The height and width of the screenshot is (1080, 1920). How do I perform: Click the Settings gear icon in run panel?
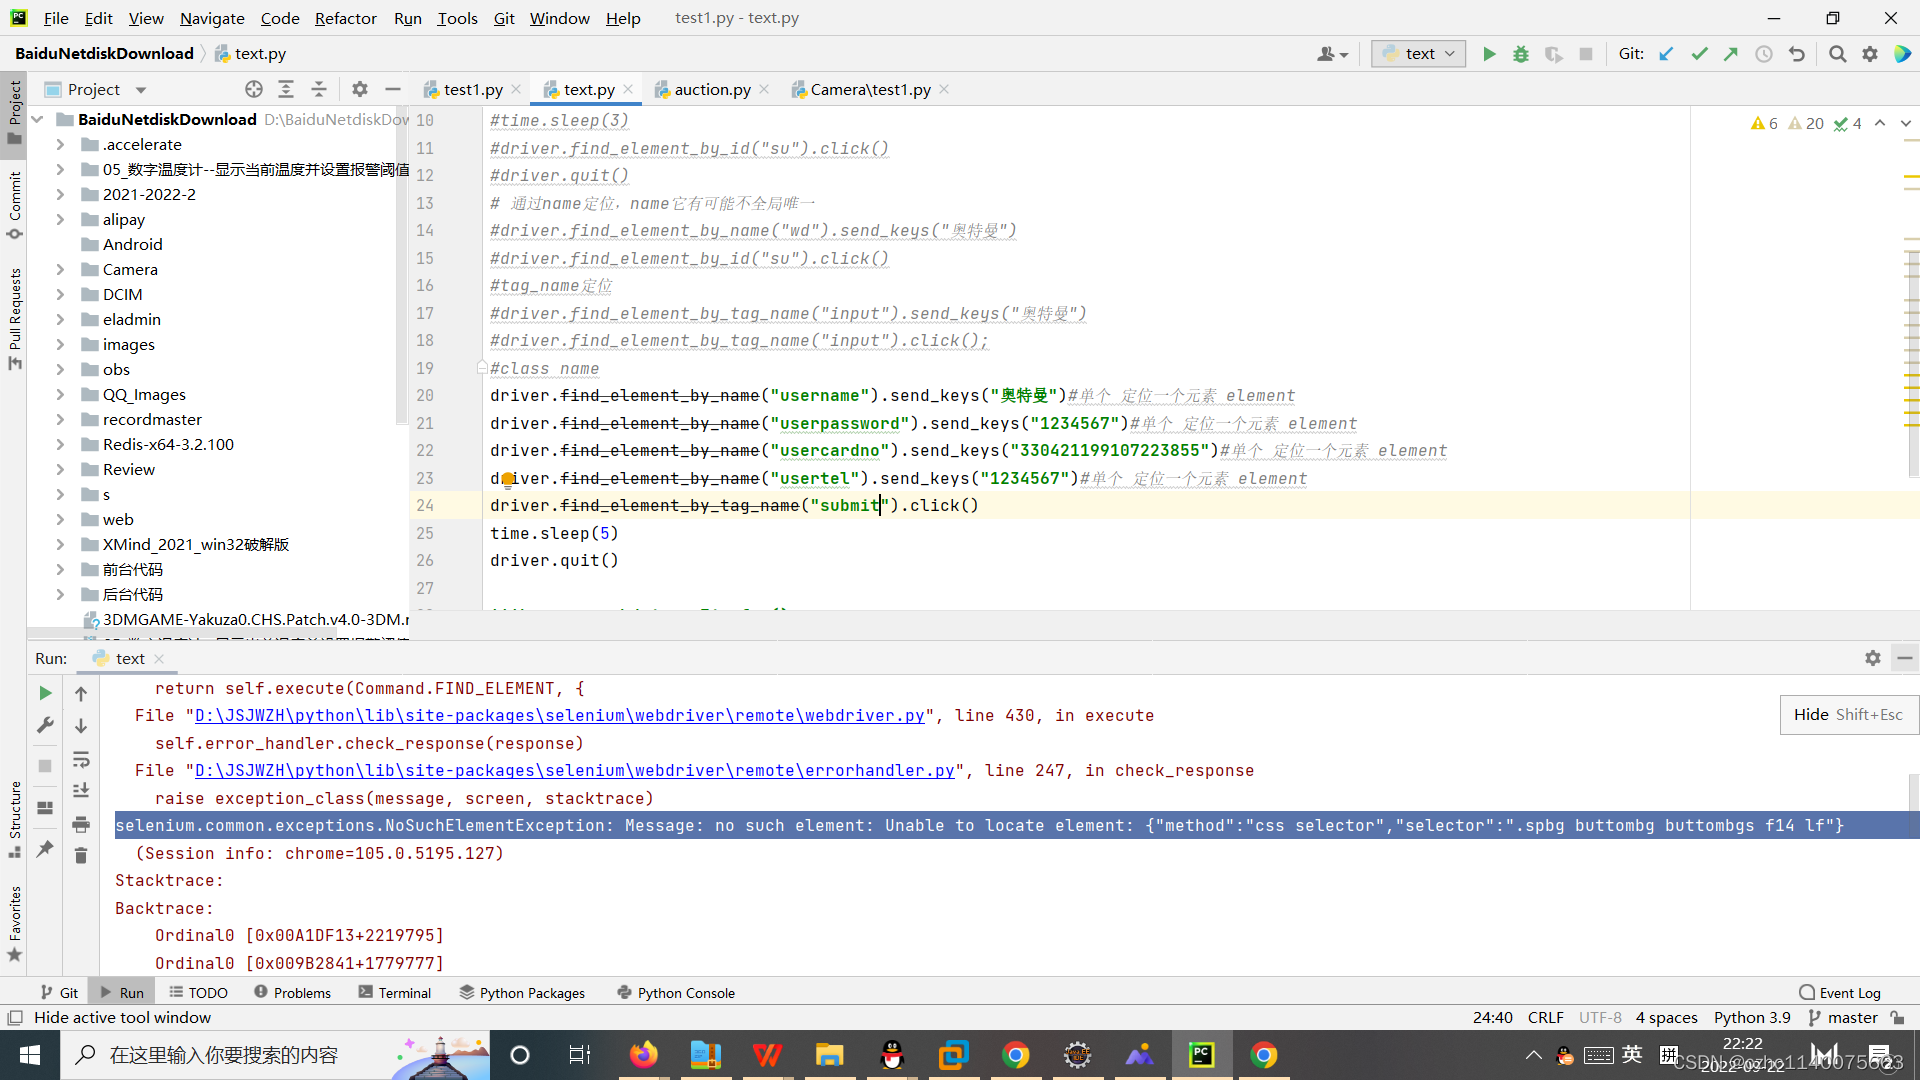click(x=1874, y=658)
